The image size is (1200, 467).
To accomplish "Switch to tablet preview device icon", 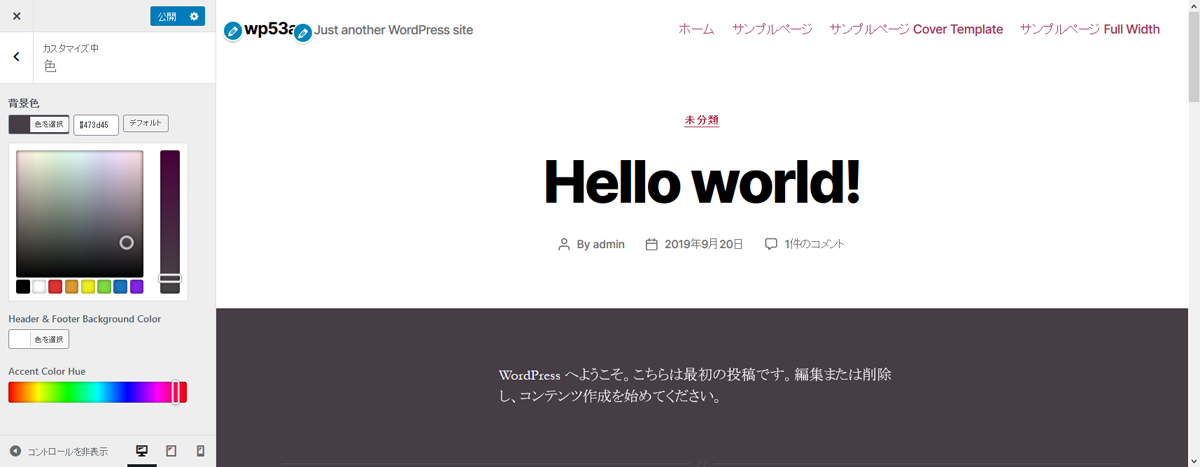I will (x=171, y=451).
